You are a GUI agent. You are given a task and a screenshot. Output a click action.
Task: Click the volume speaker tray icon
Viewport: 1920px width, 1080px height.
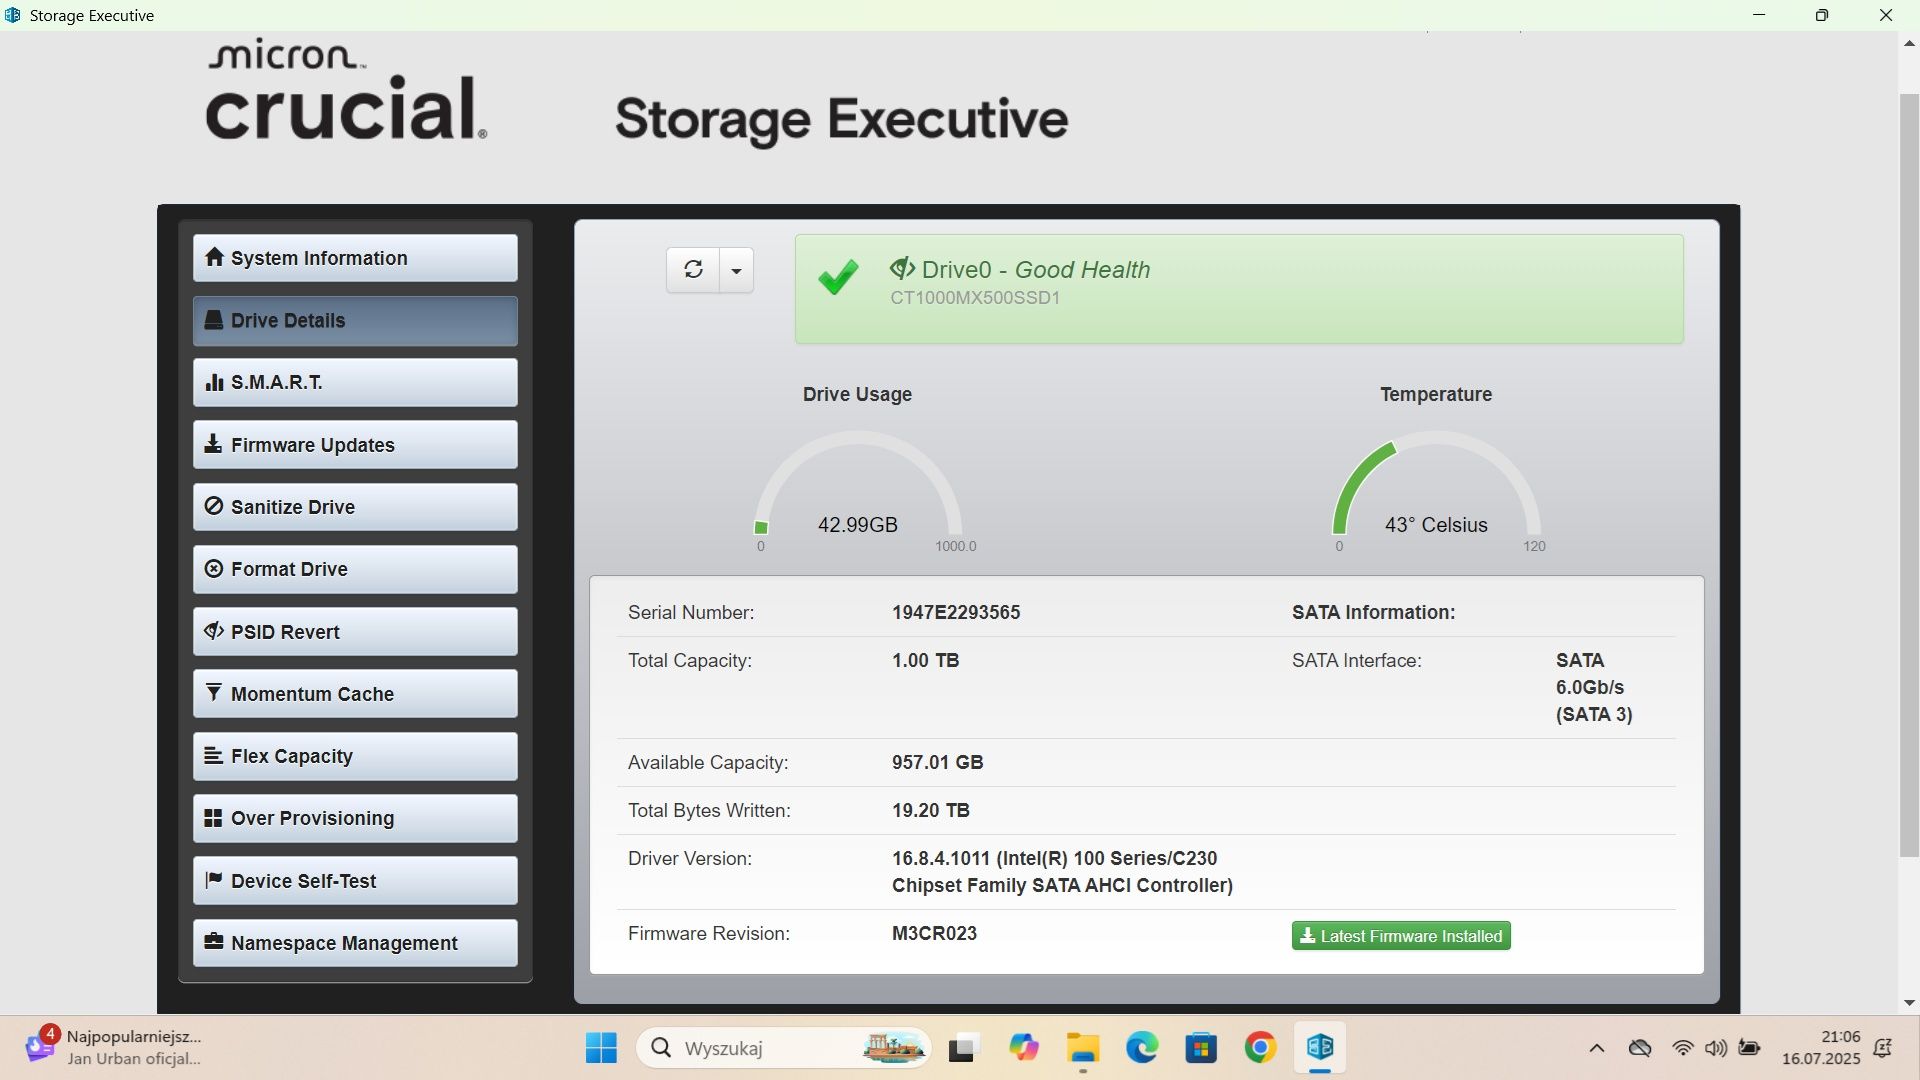(1716, 1048)
